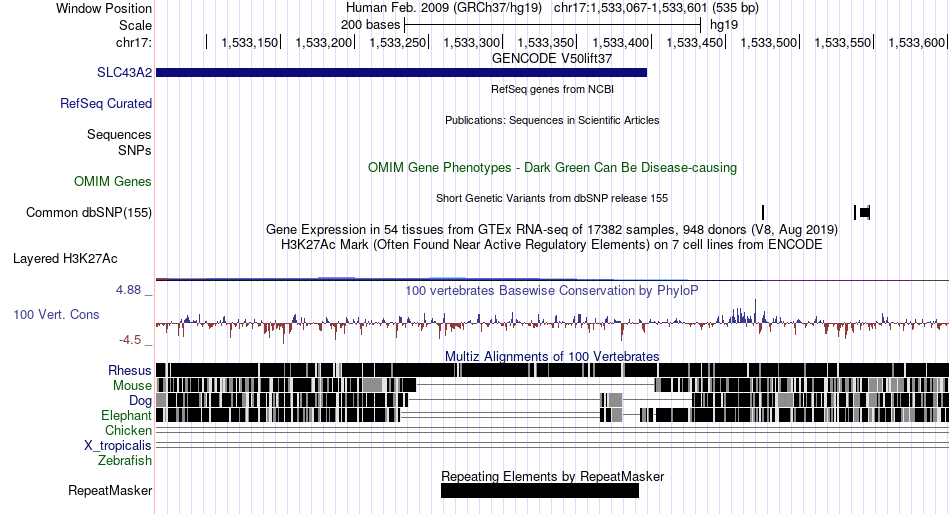This screenshot has height=514, width=950.
Task: Click the 4.88 conservation maximum value
Action: (x=128, y=290)
